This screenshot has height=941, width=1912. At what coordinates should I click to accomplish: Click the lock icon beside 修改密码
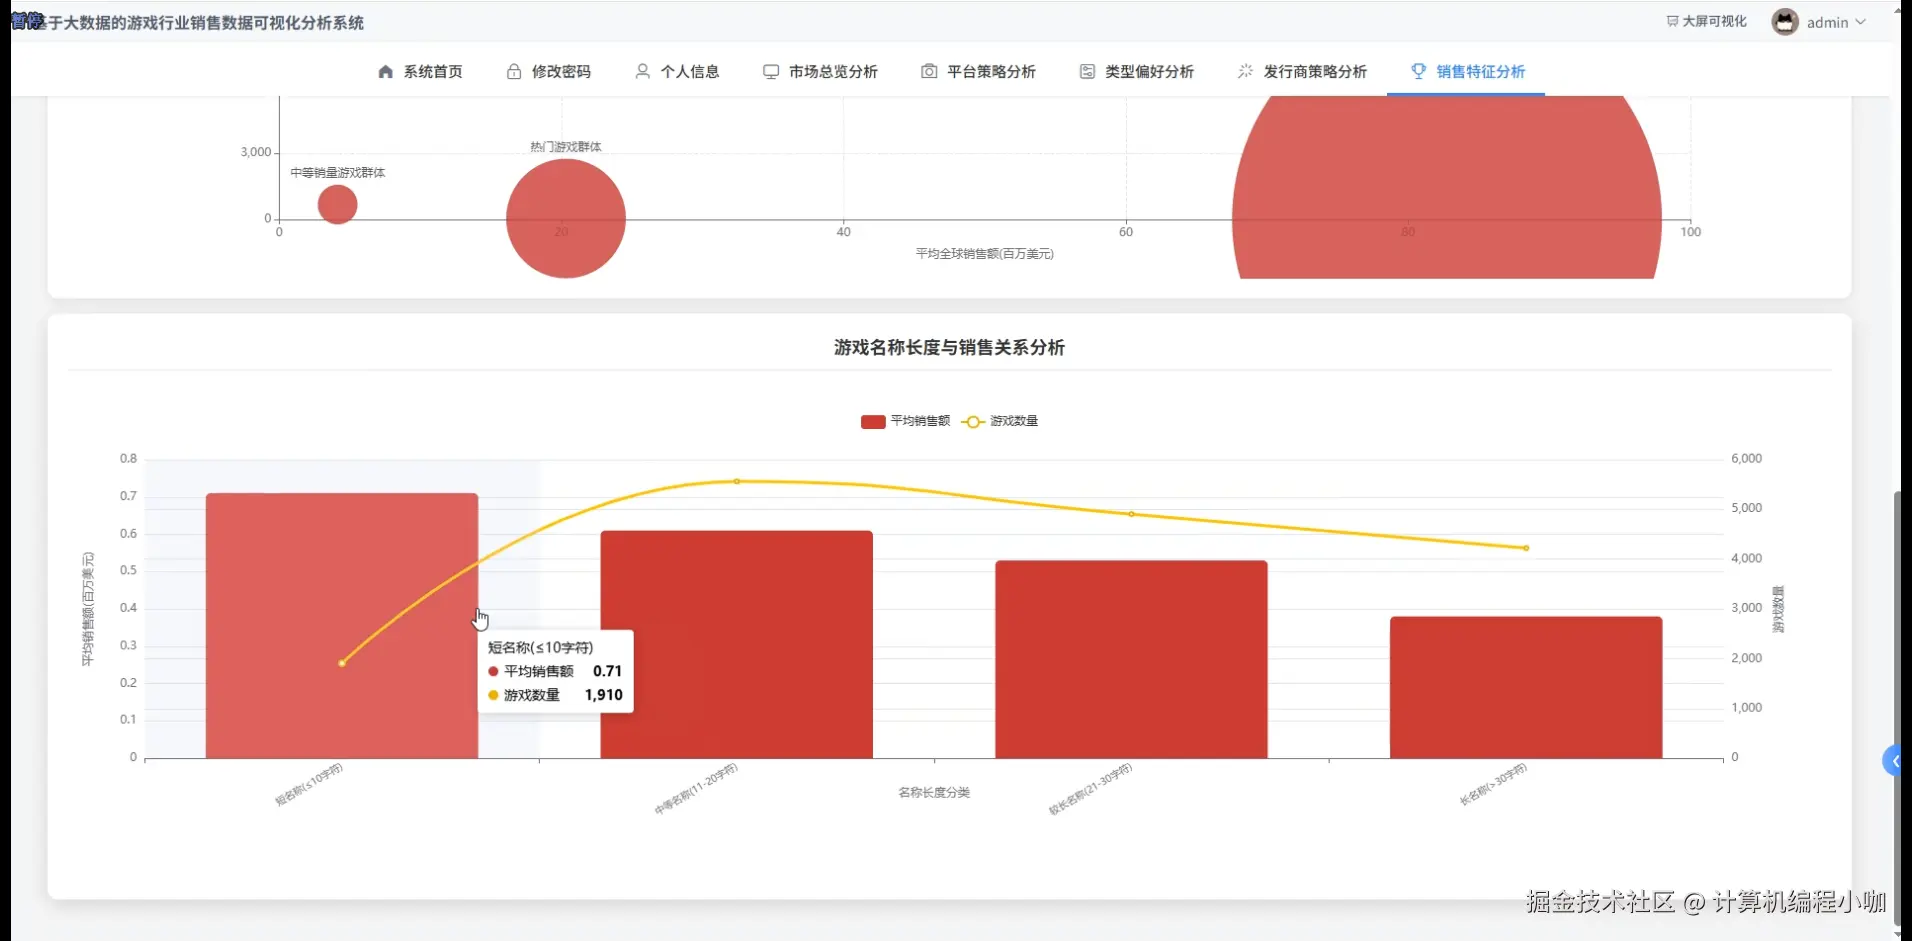[x=514, y=71]
